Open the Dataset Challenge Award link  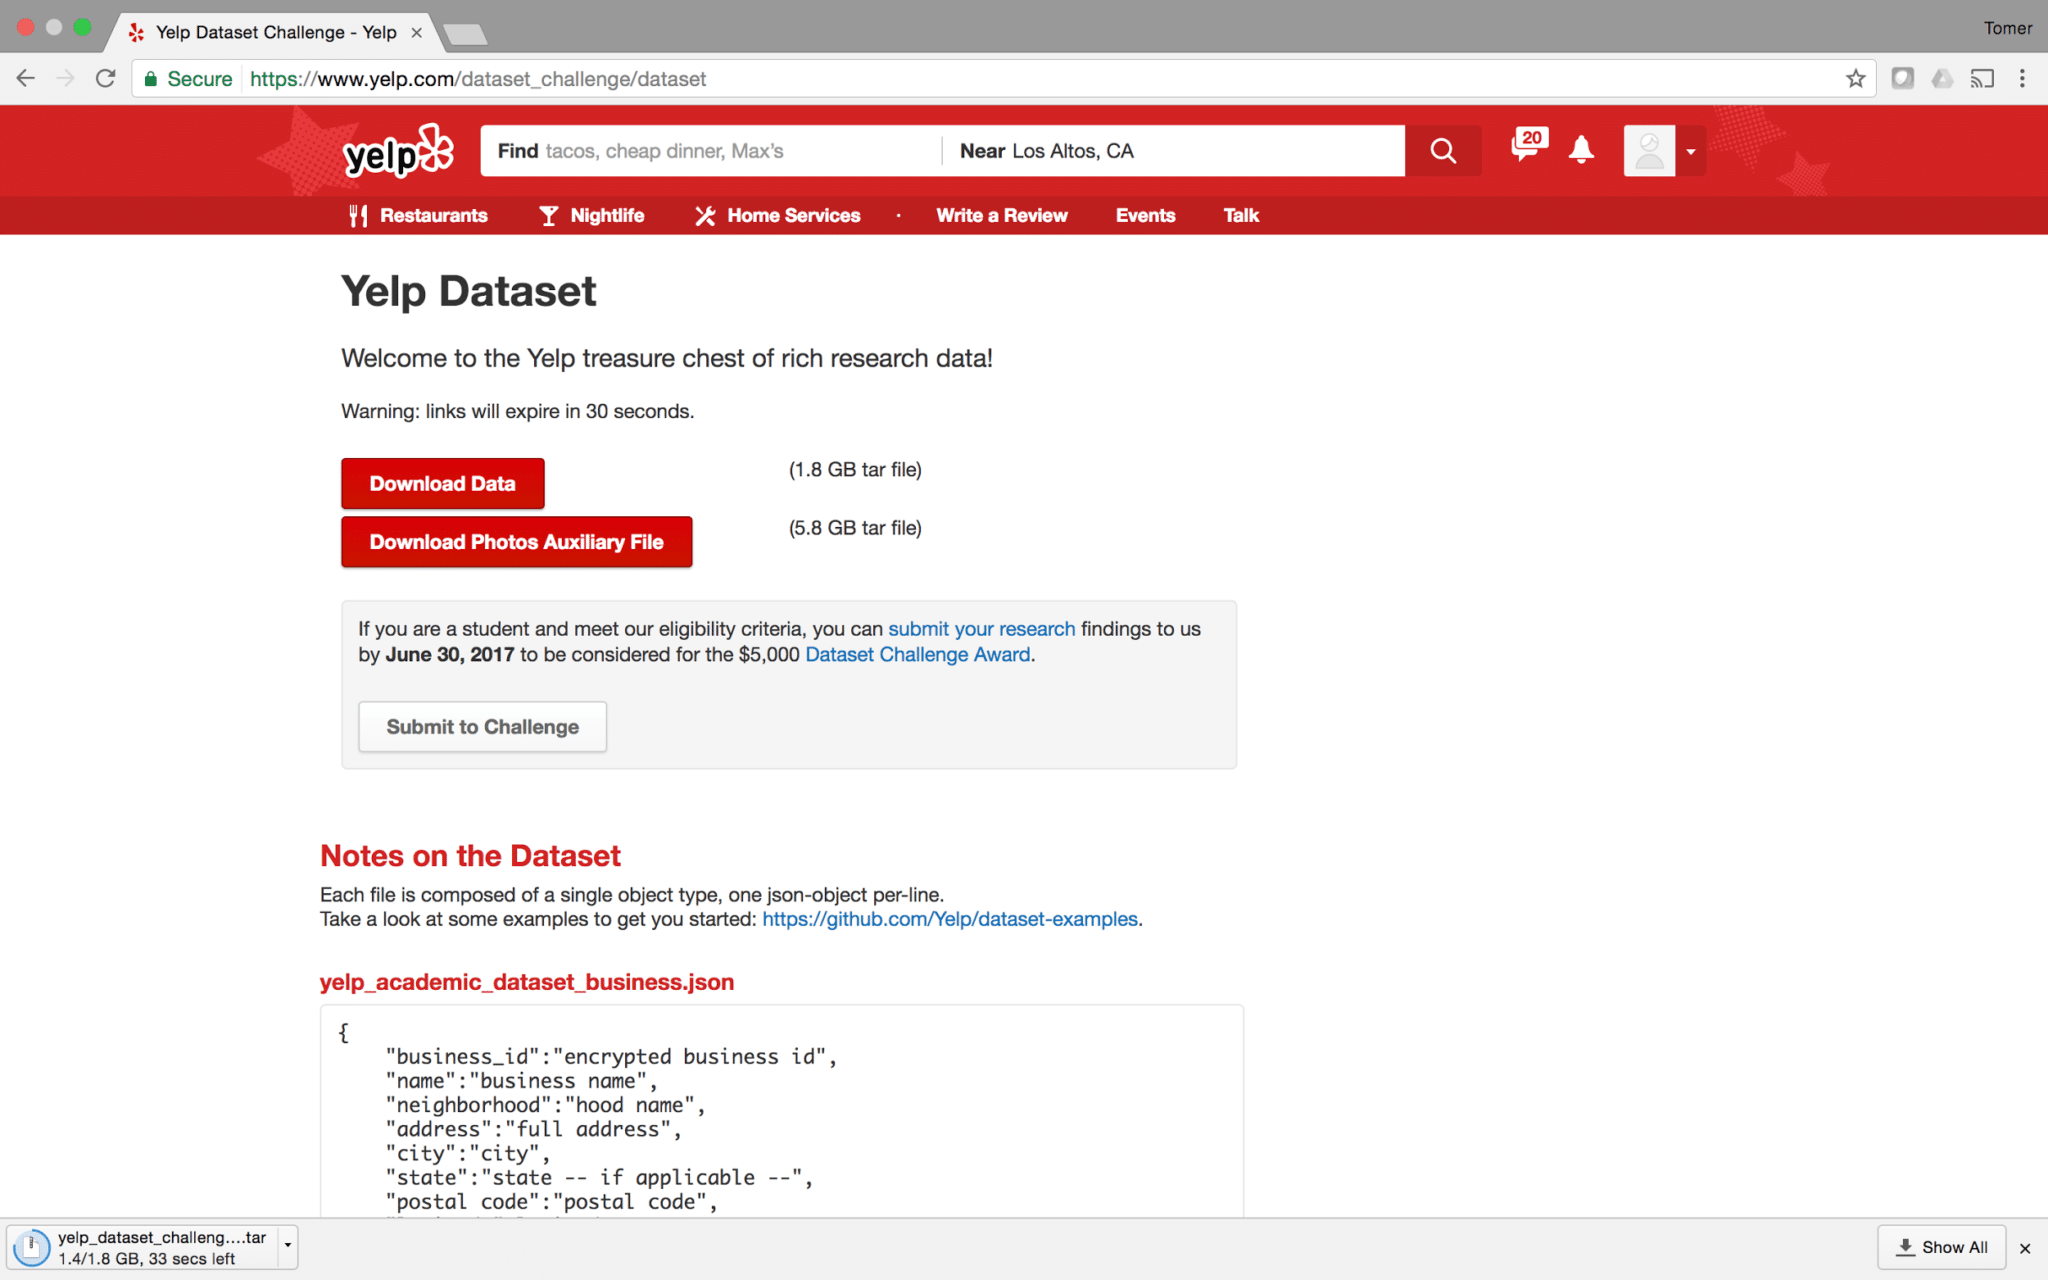(x=917, y=655)
